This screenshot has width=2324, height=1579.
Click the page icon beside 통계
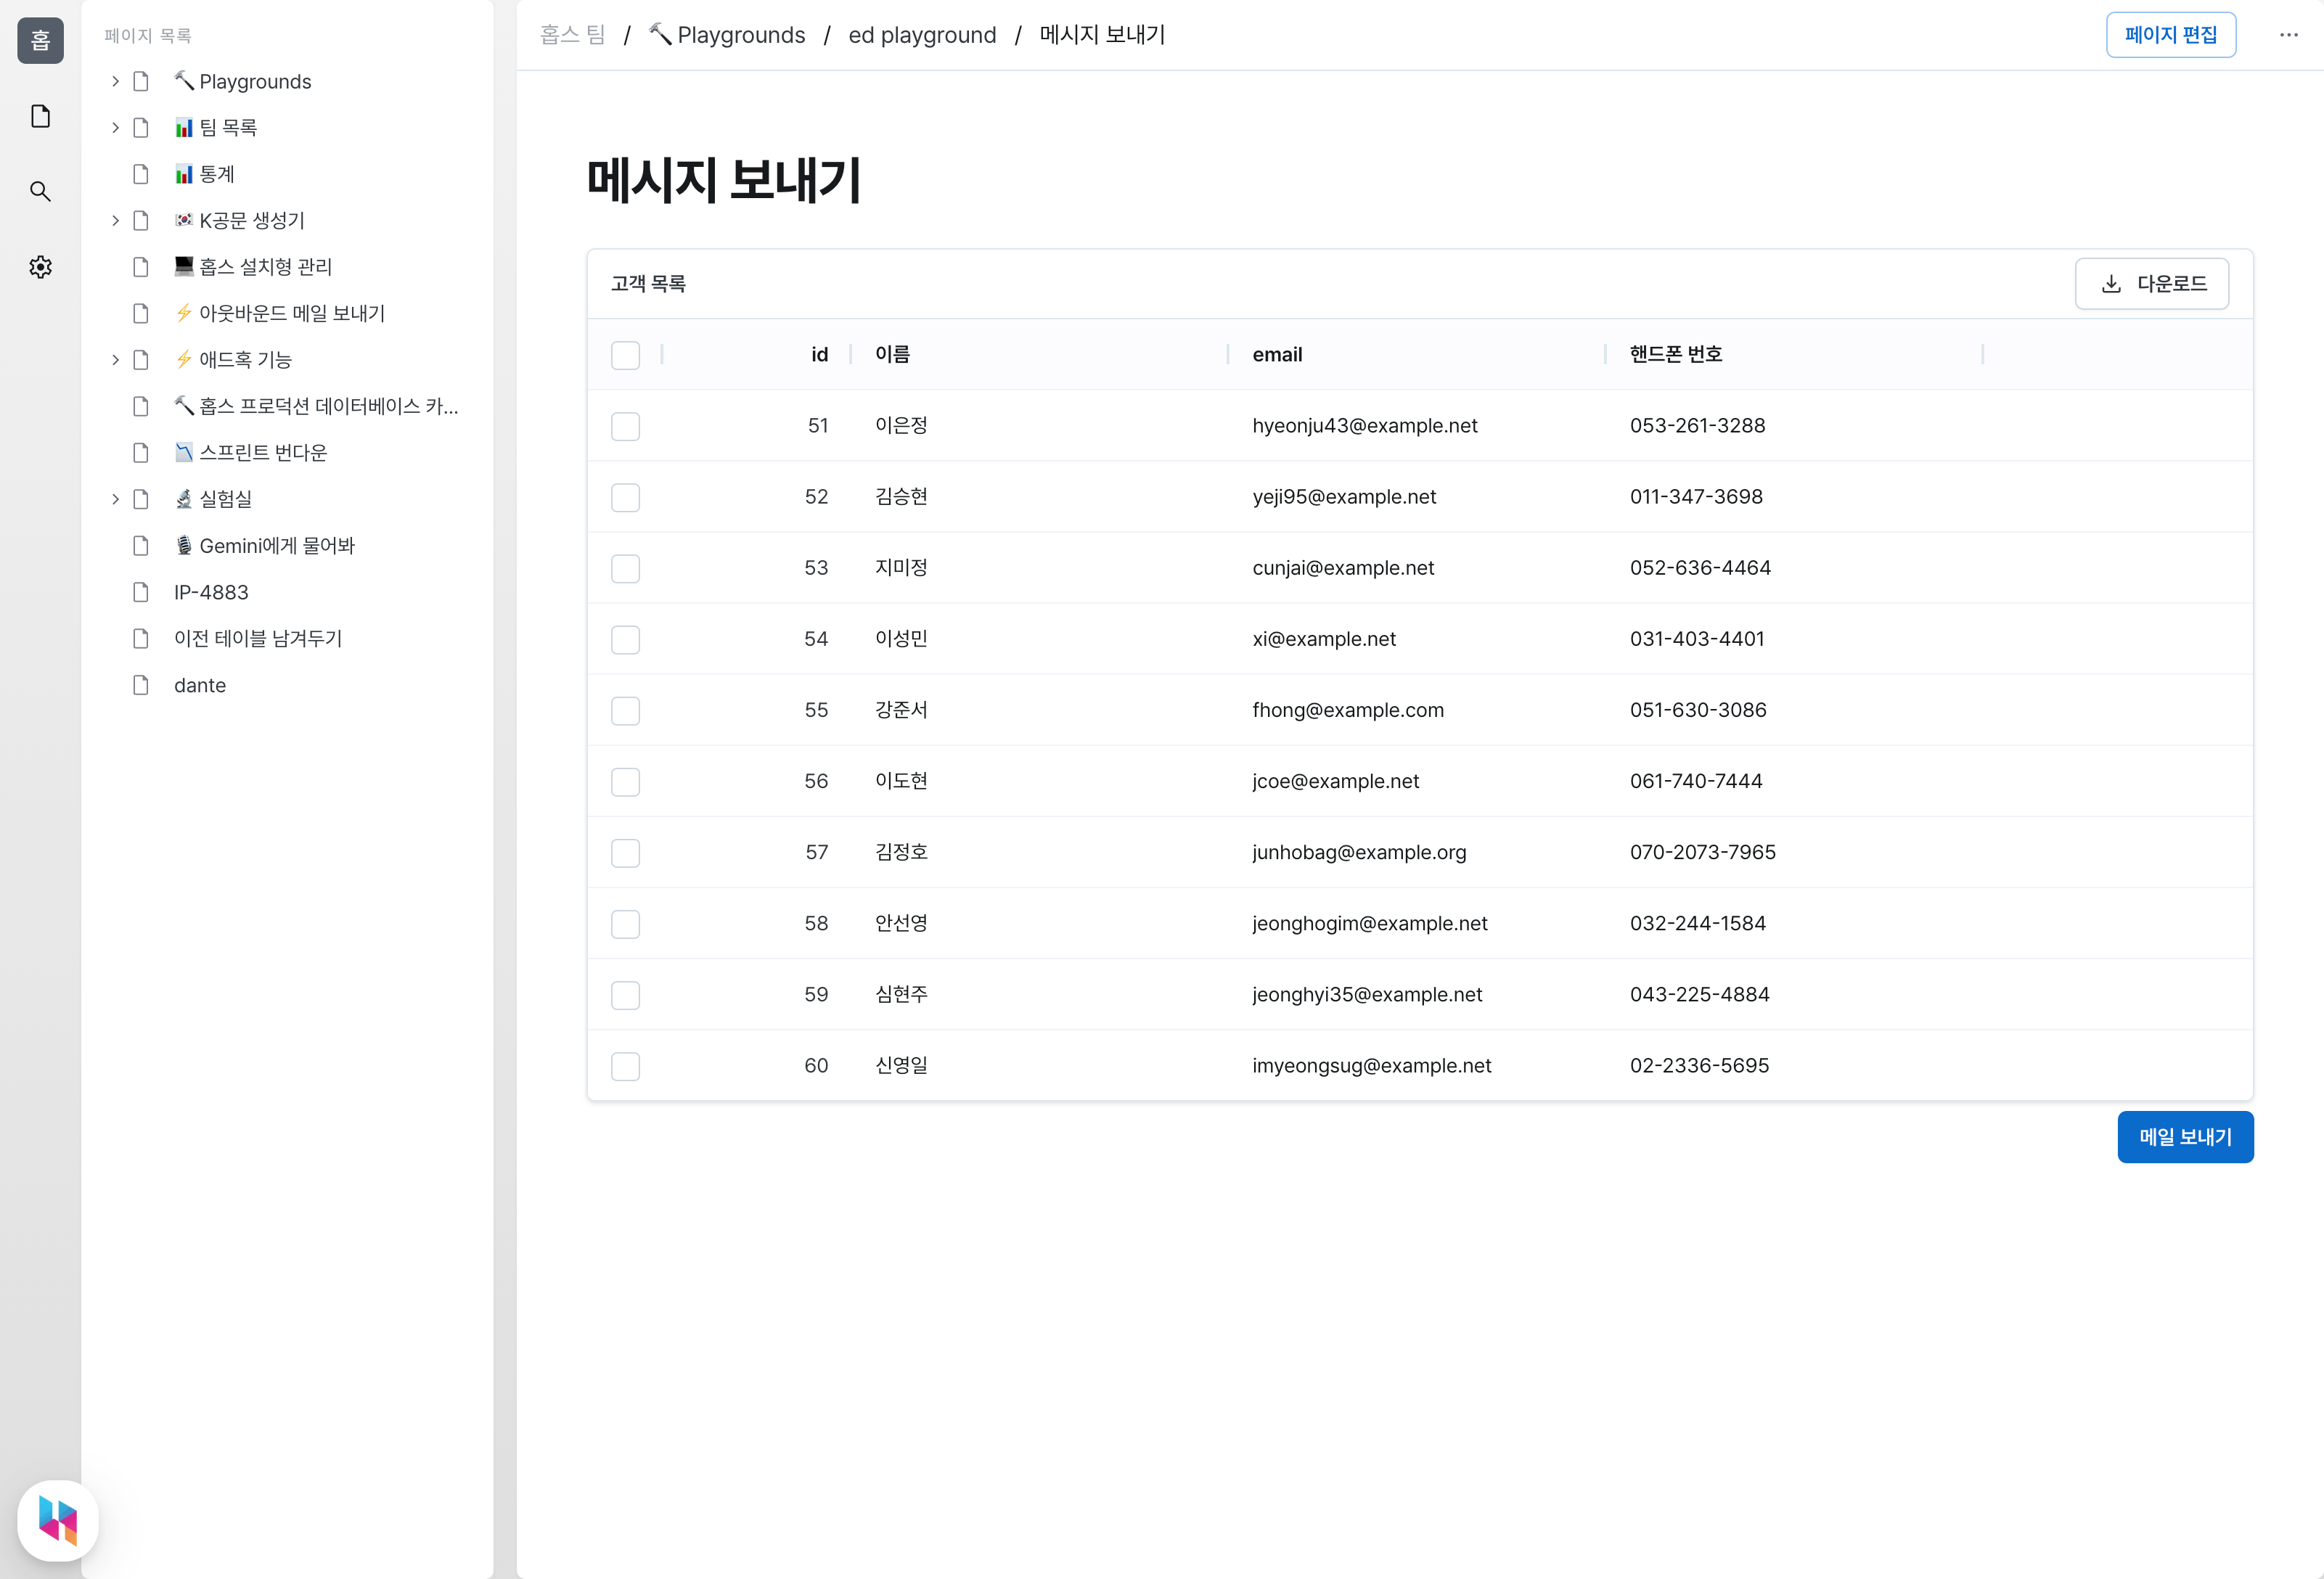141,174
